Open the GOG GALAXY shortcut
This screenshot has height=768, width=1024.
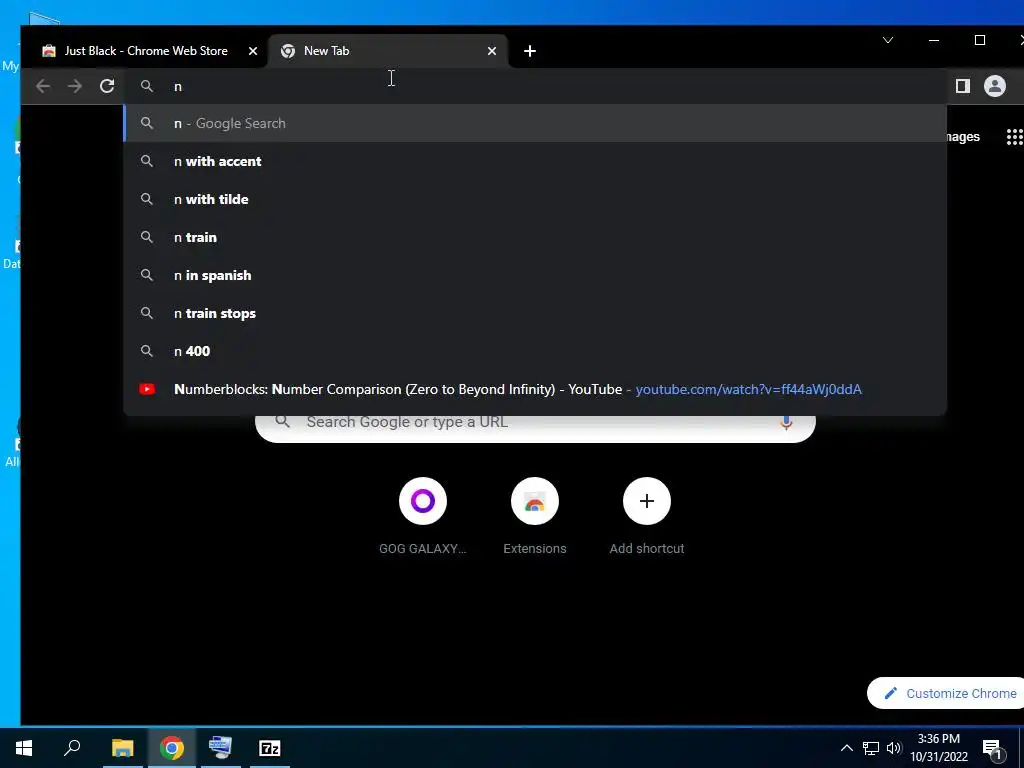[x=423, y=516]
